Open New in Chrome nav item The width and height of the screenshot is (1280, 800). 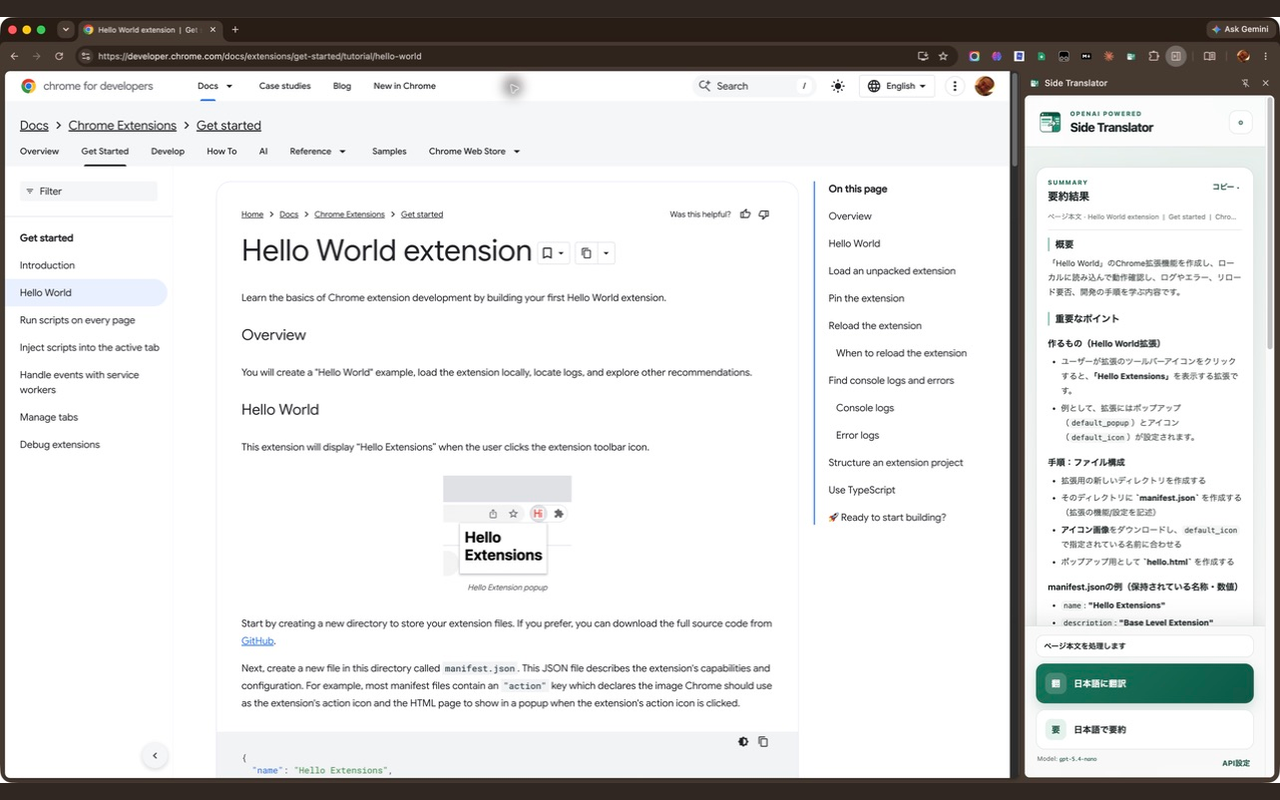[404, 86]
